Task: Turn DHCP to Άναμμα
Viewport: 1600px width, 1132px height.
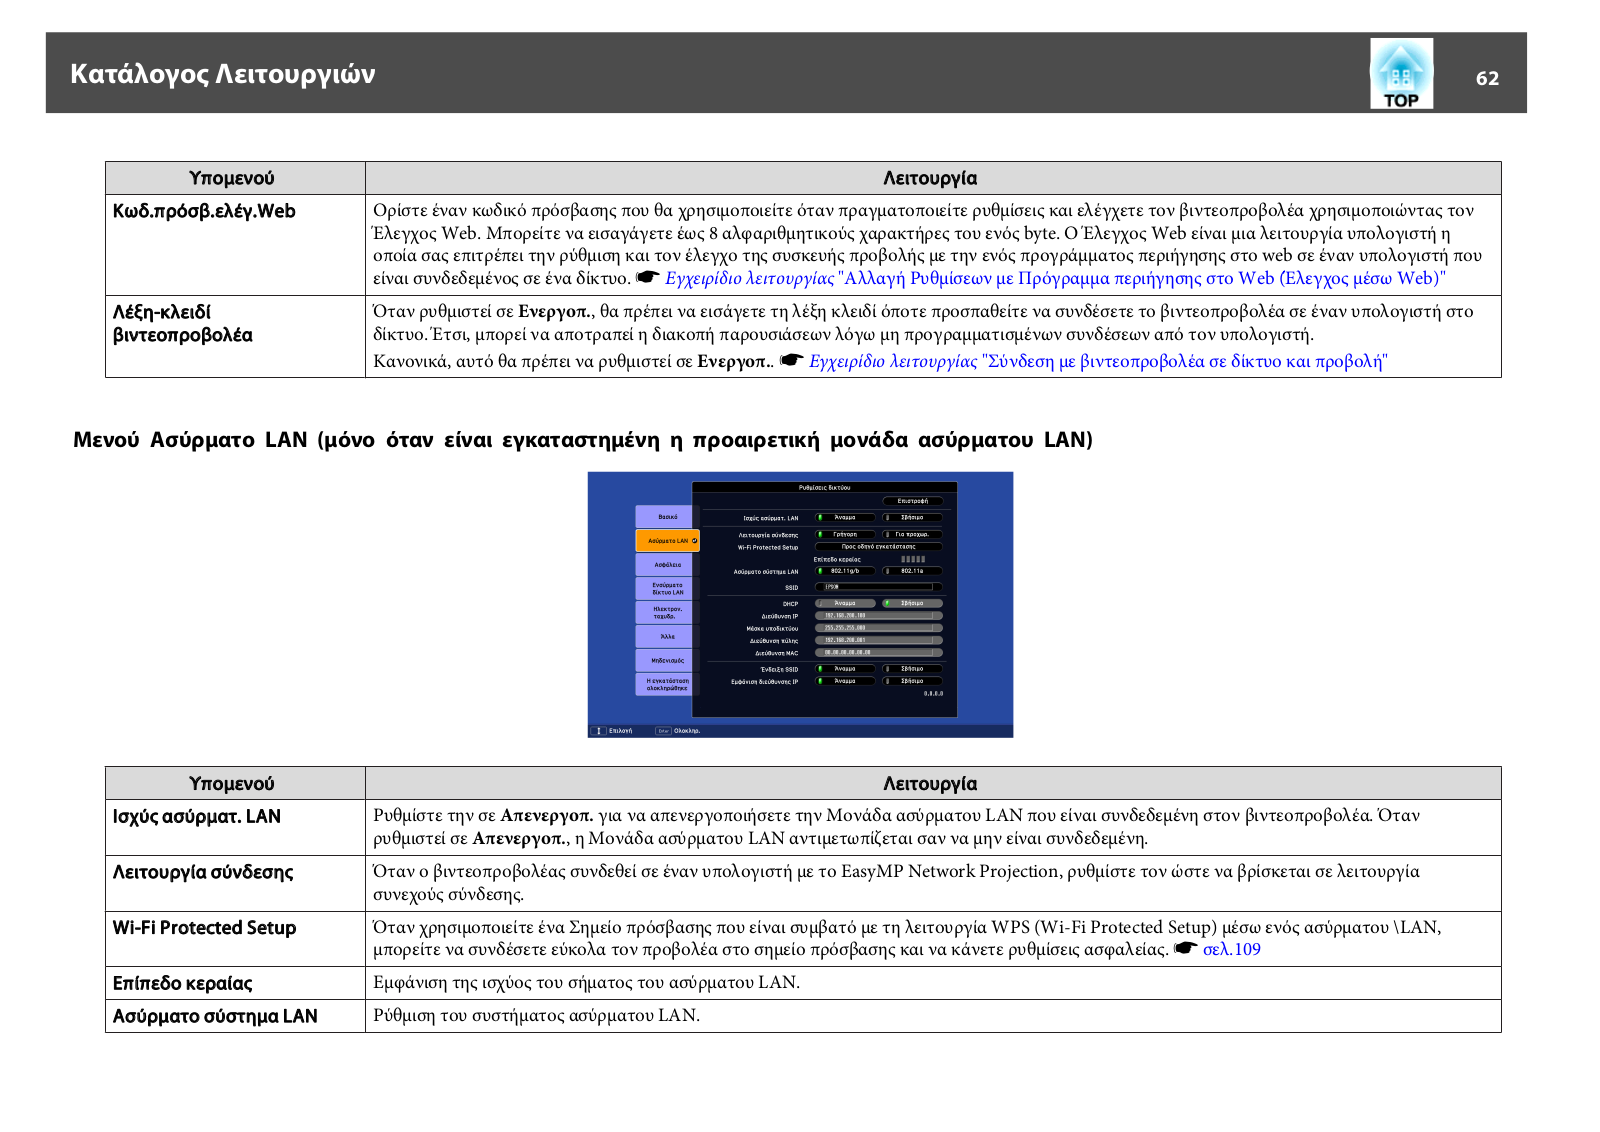Action: coord(845,603)
